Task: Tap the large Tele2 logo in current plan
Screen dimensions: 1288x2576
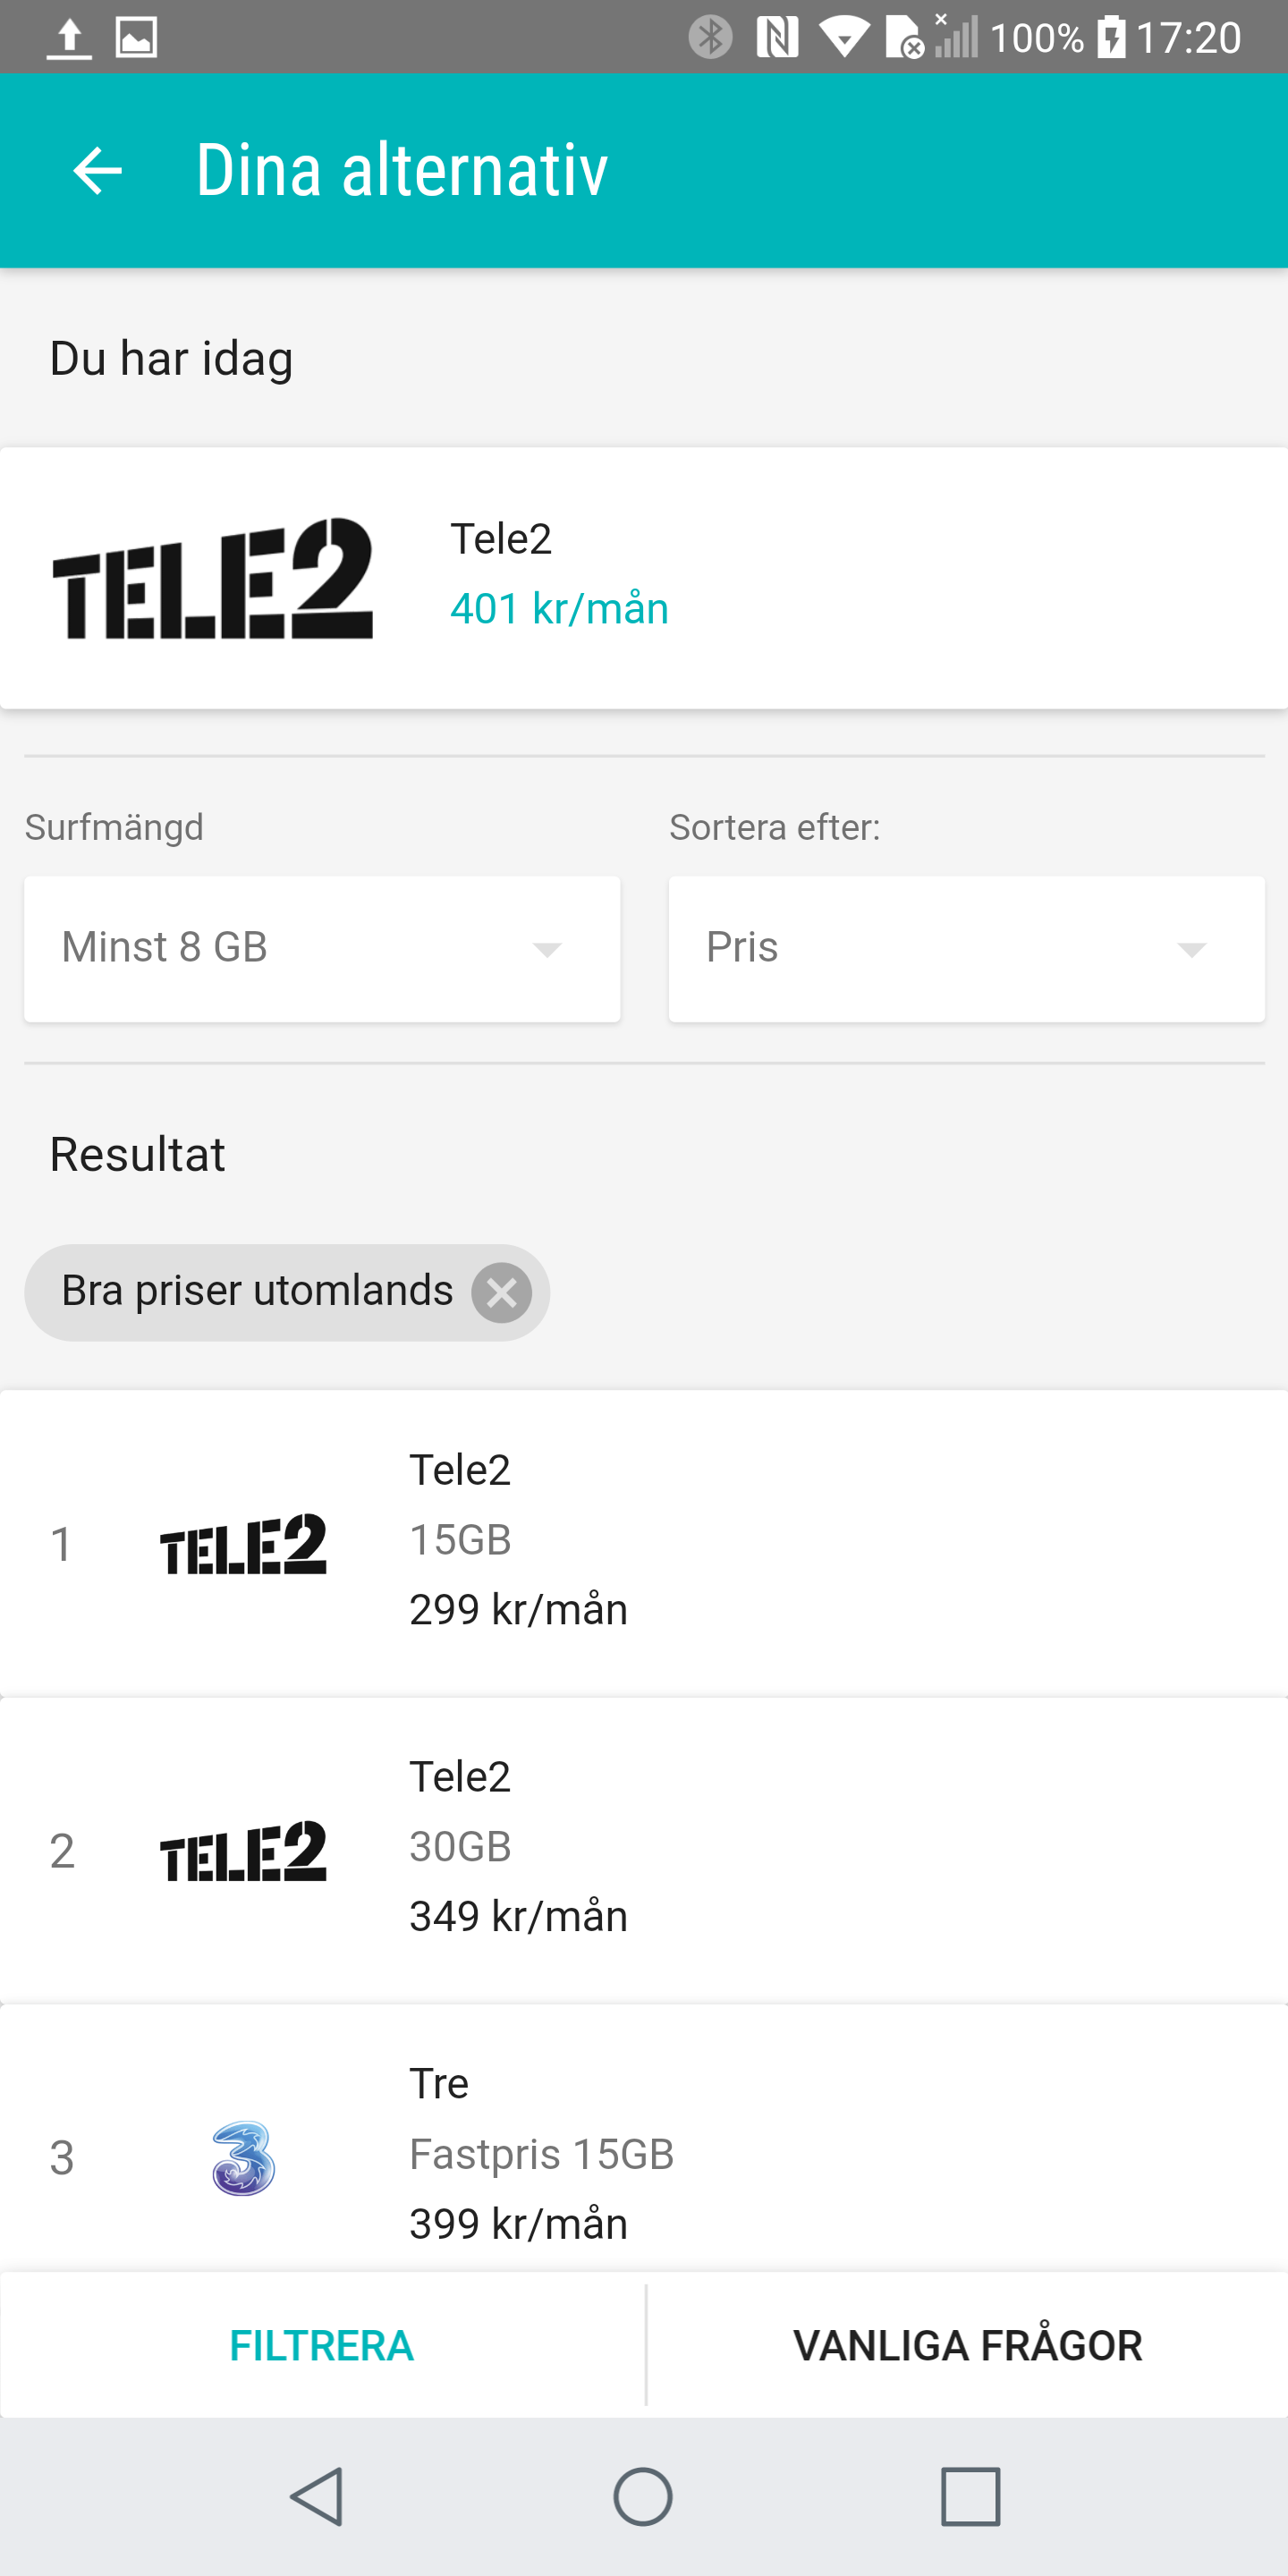Action: pyautogui.click(x=212, y=578)
